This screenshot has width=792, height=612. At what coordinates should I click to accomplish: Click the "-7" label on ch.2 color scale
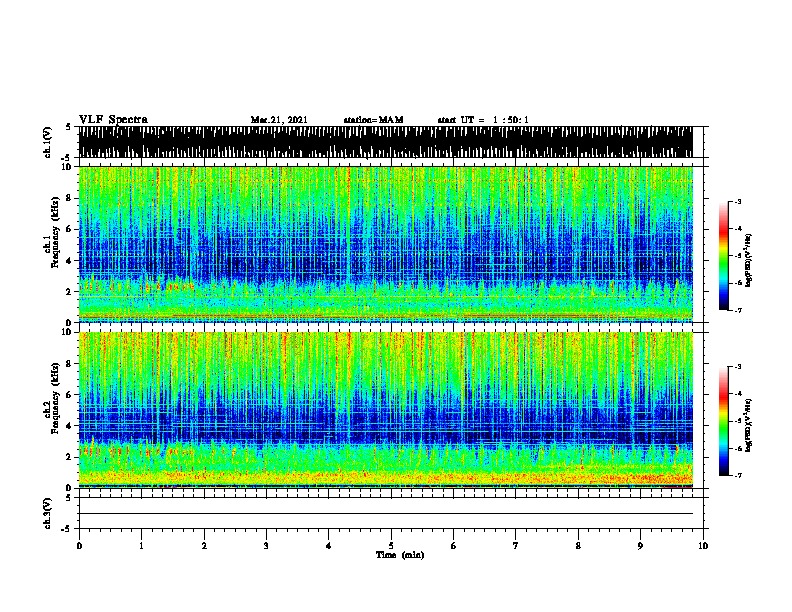pos(737,476)
